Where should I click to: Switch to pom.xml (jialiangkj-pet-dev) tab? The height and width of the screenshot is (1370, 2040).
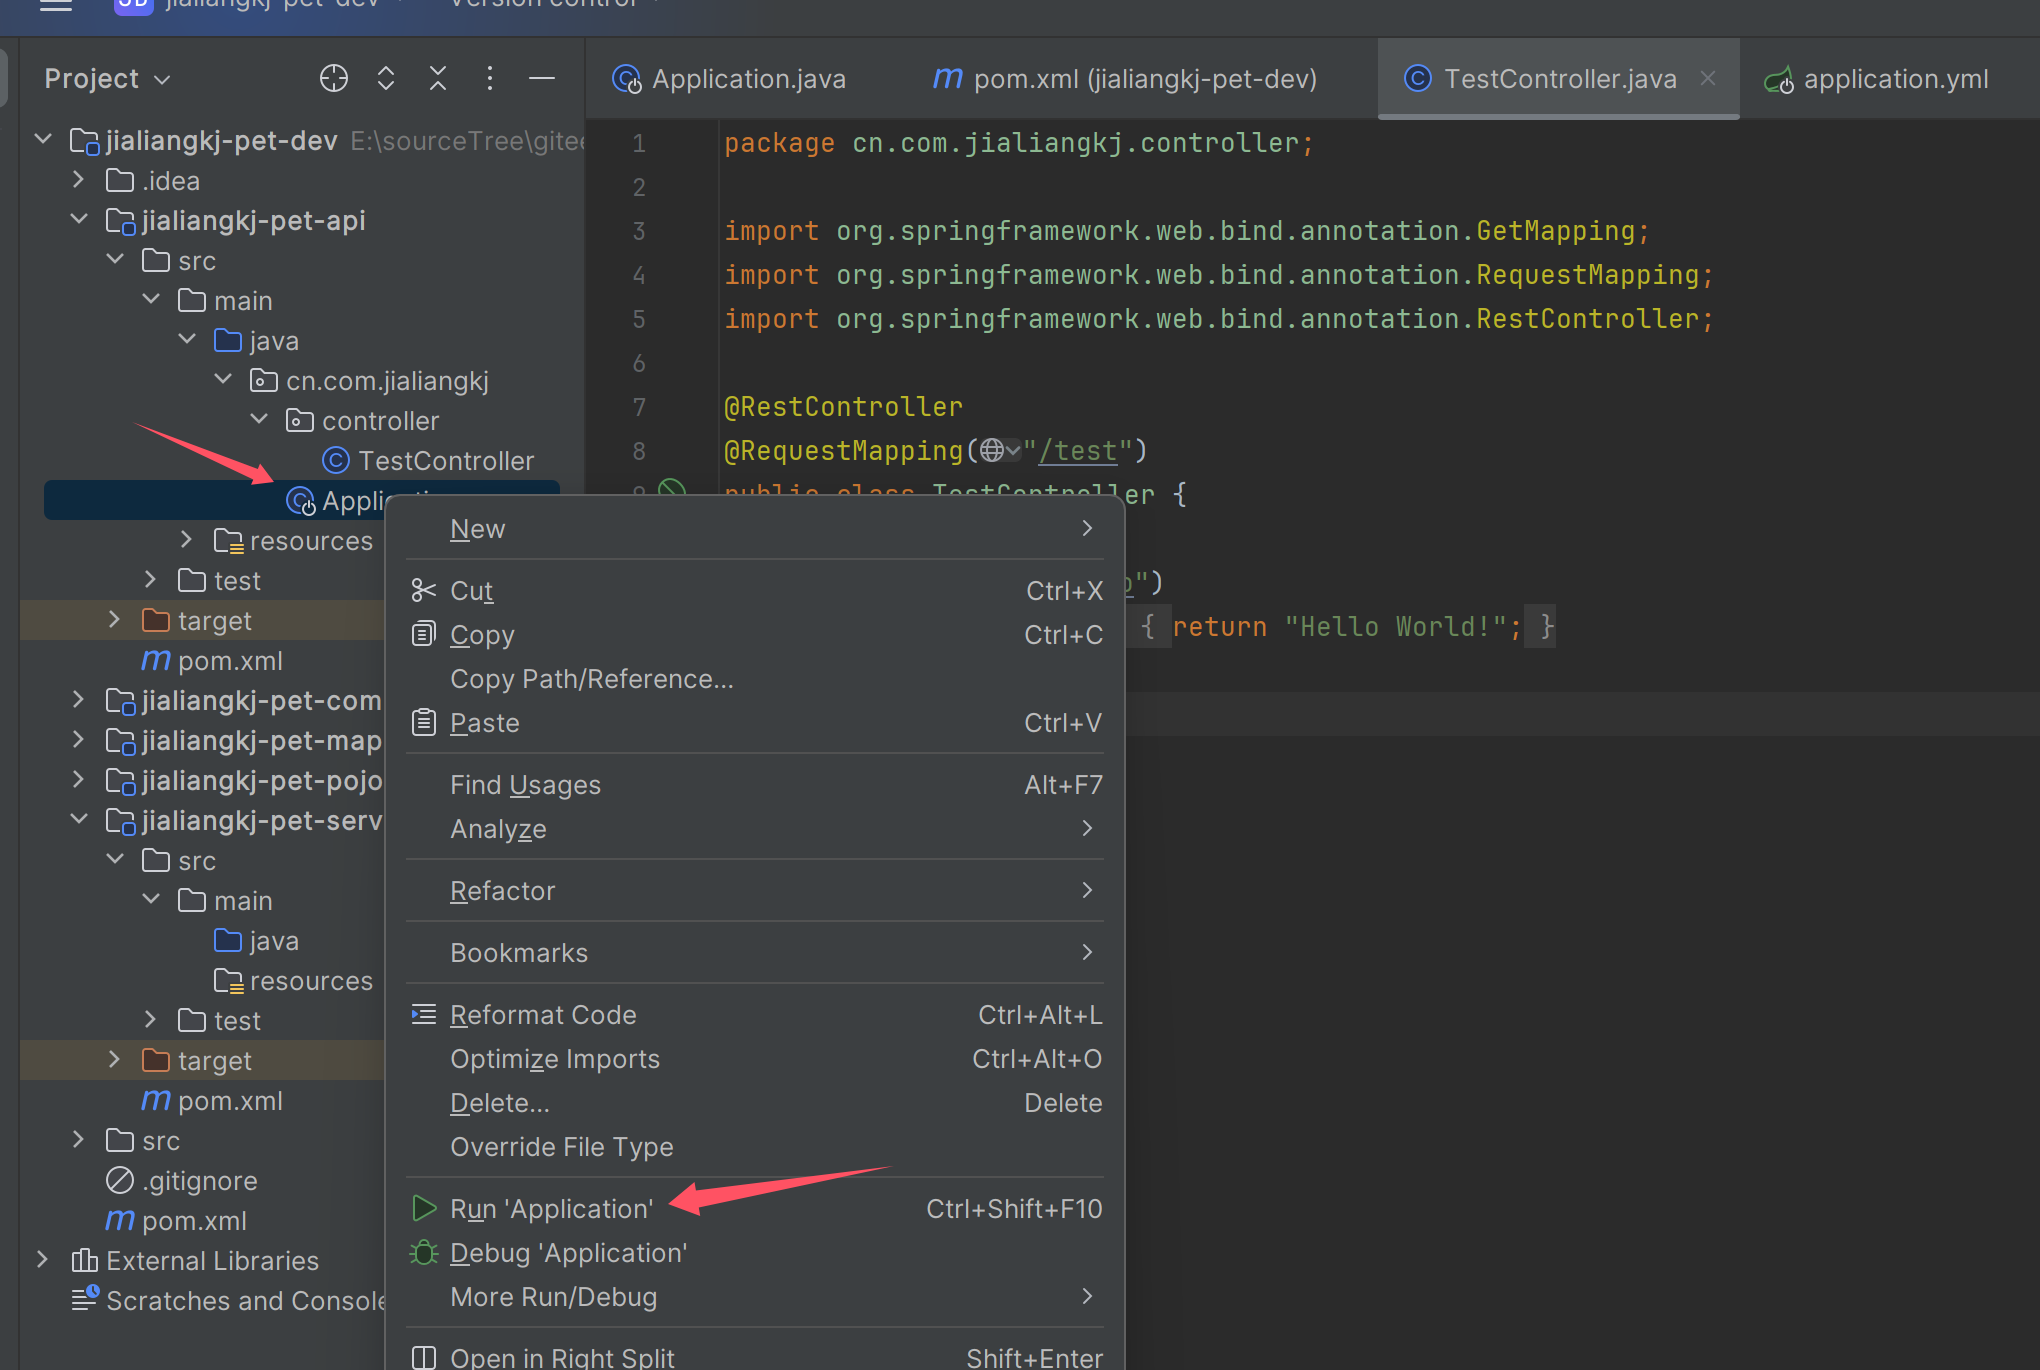tap(1125, 78)
